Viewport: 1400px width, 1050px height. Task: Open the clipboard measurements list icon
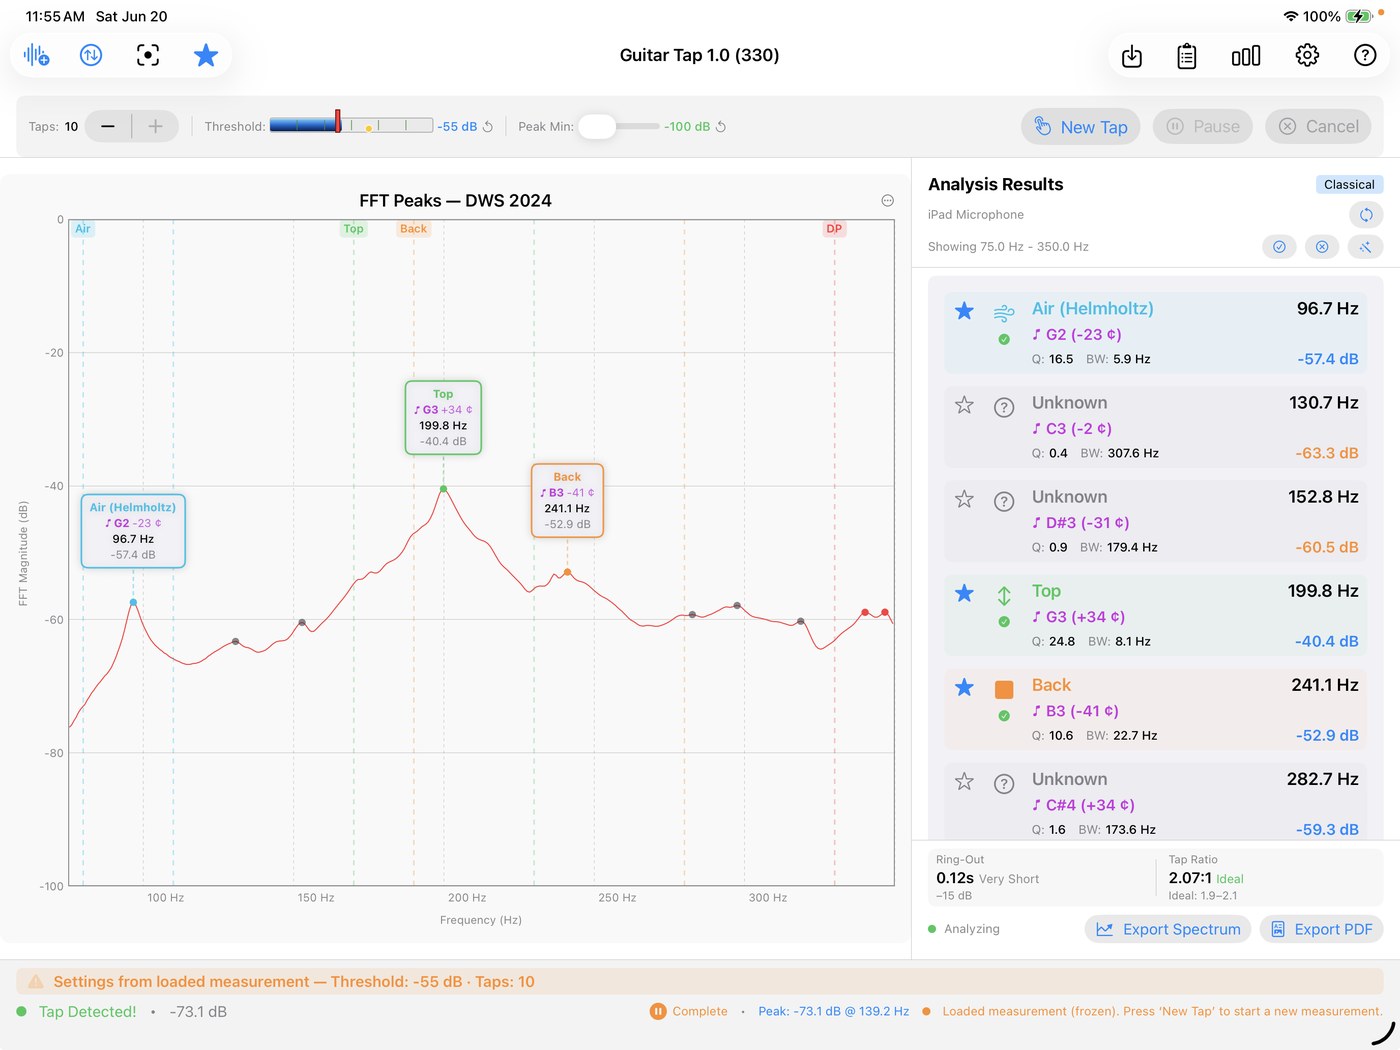pyautogui.click(x=1187, y=56)
